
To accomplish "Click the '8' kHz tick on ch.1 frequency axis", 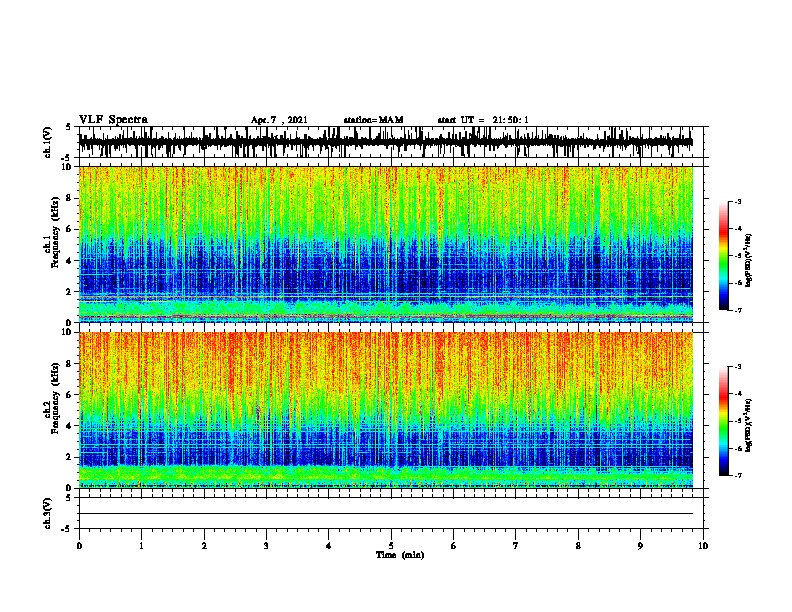I will 70,198.
